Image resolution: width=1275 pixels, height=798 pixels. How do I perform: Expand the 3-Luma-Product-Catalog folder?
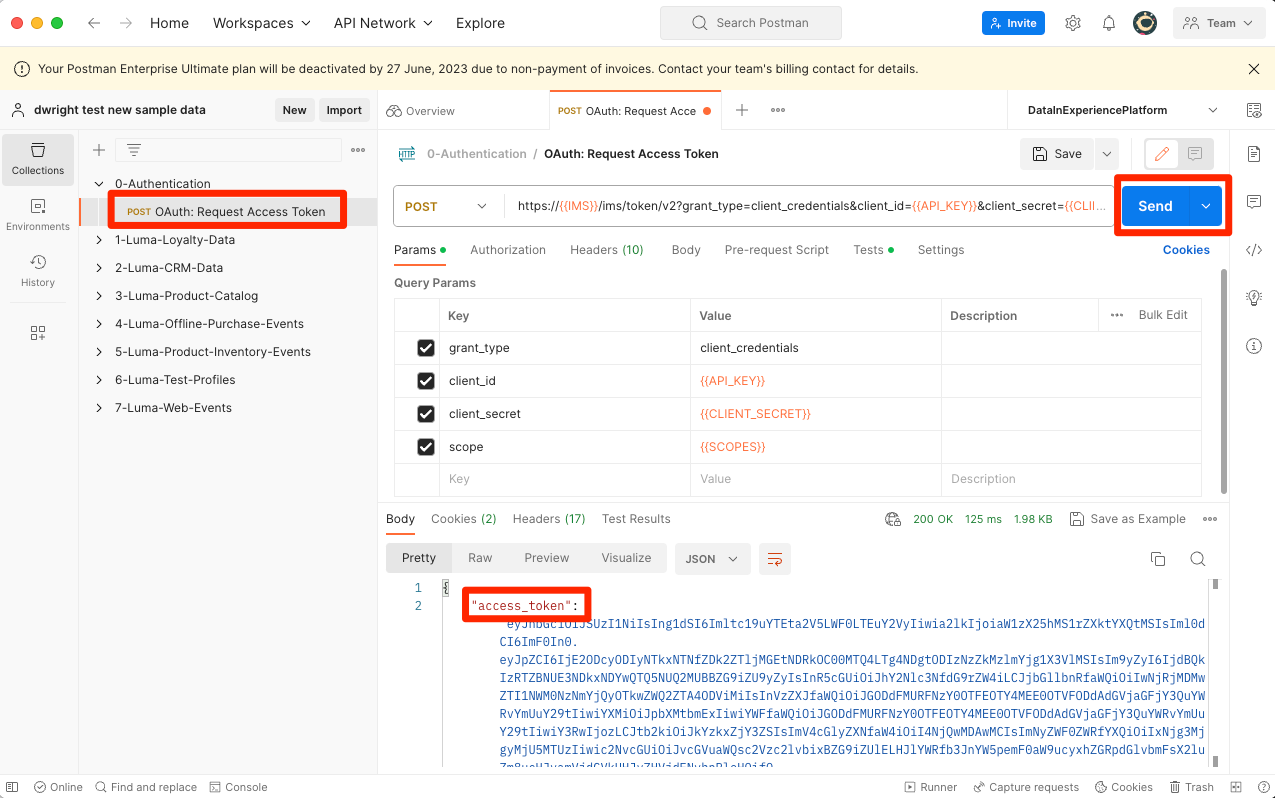[99, 296]
